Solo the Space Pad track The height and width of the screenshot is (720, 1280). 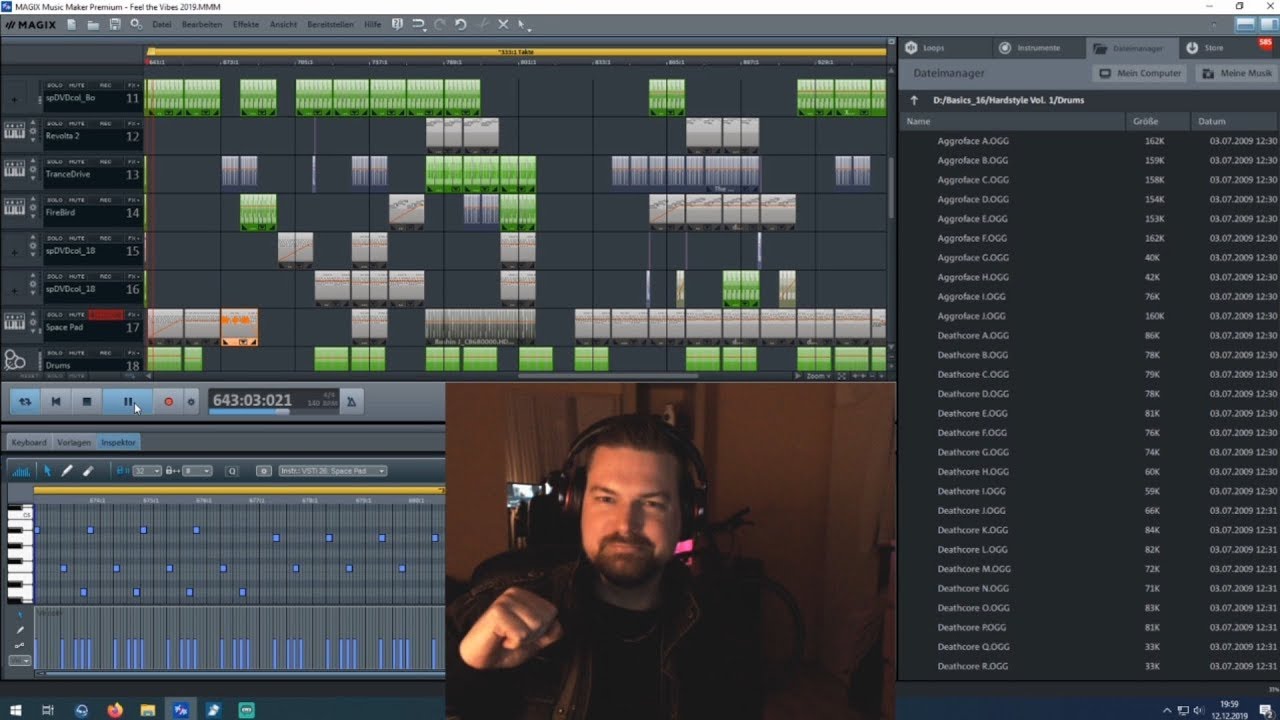pyautogui.click(x=55, y=315)
